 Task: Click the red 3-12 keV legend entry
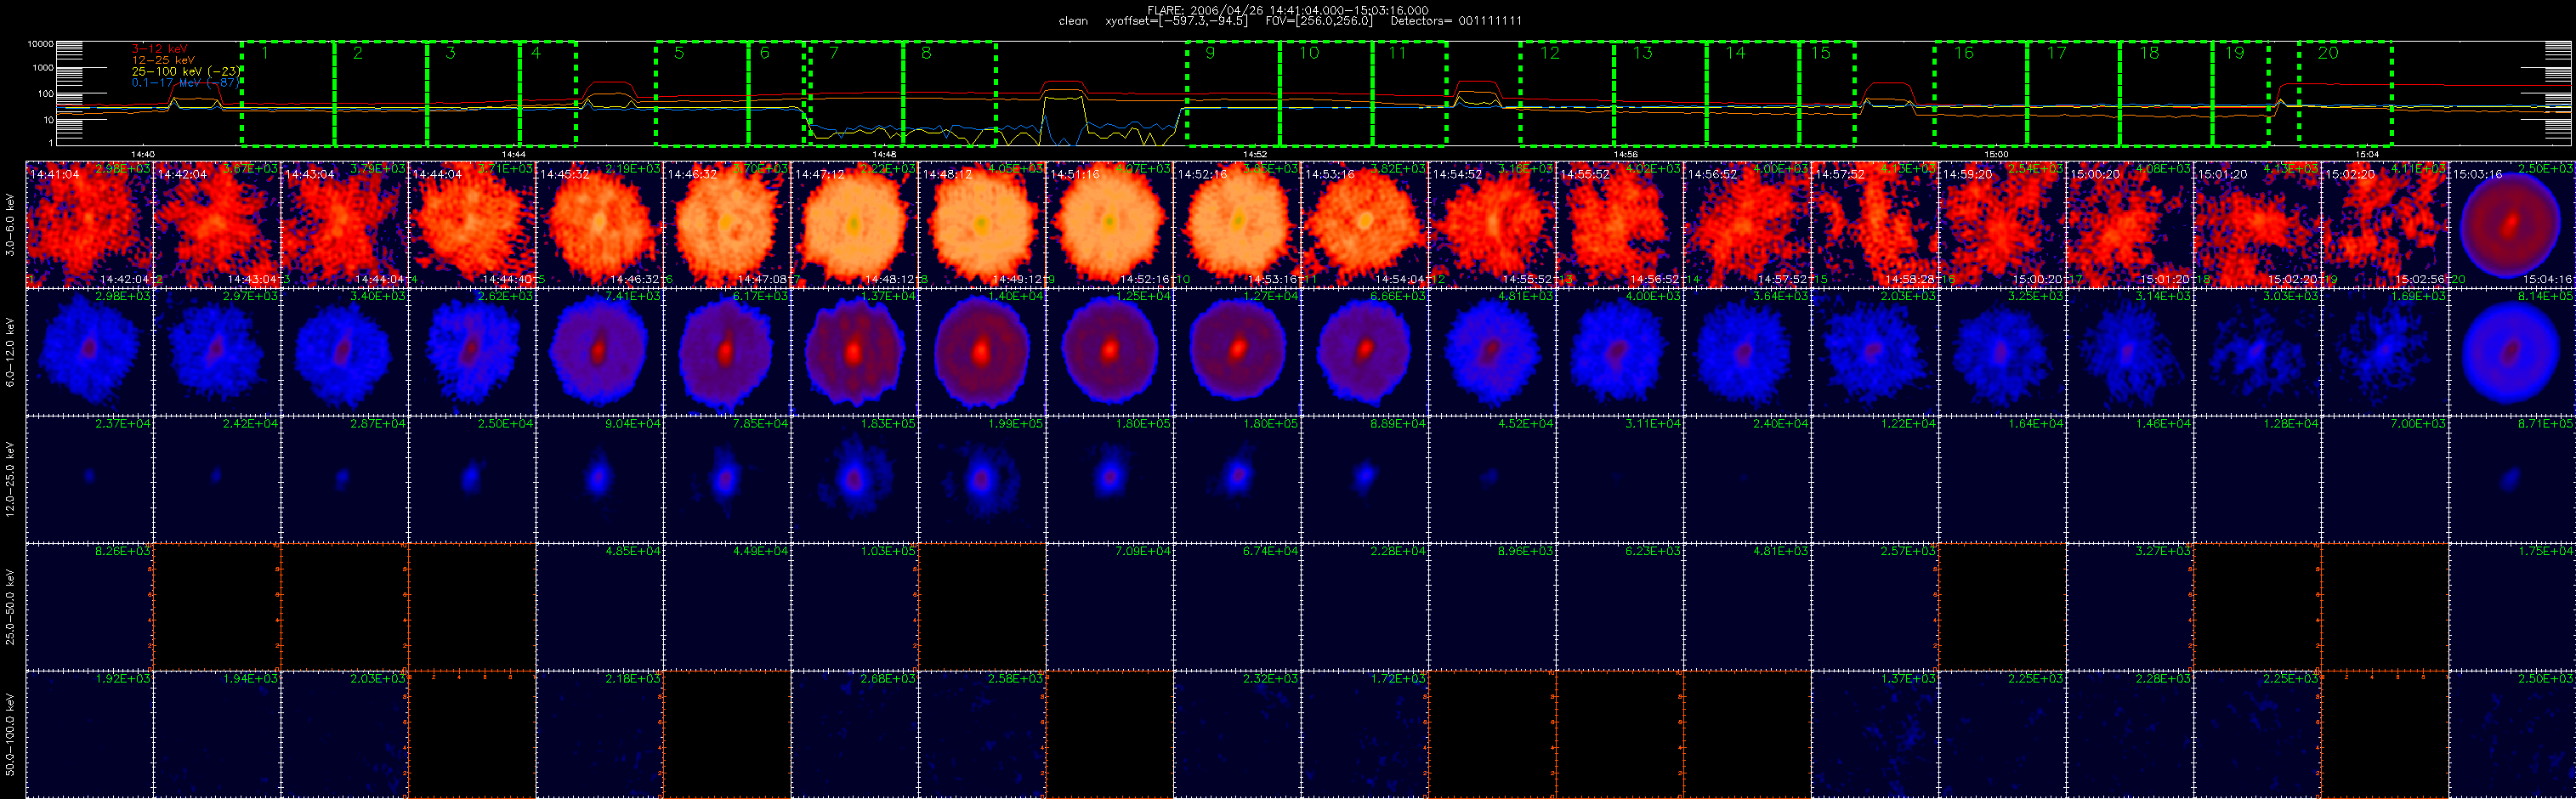pos(160,49)
